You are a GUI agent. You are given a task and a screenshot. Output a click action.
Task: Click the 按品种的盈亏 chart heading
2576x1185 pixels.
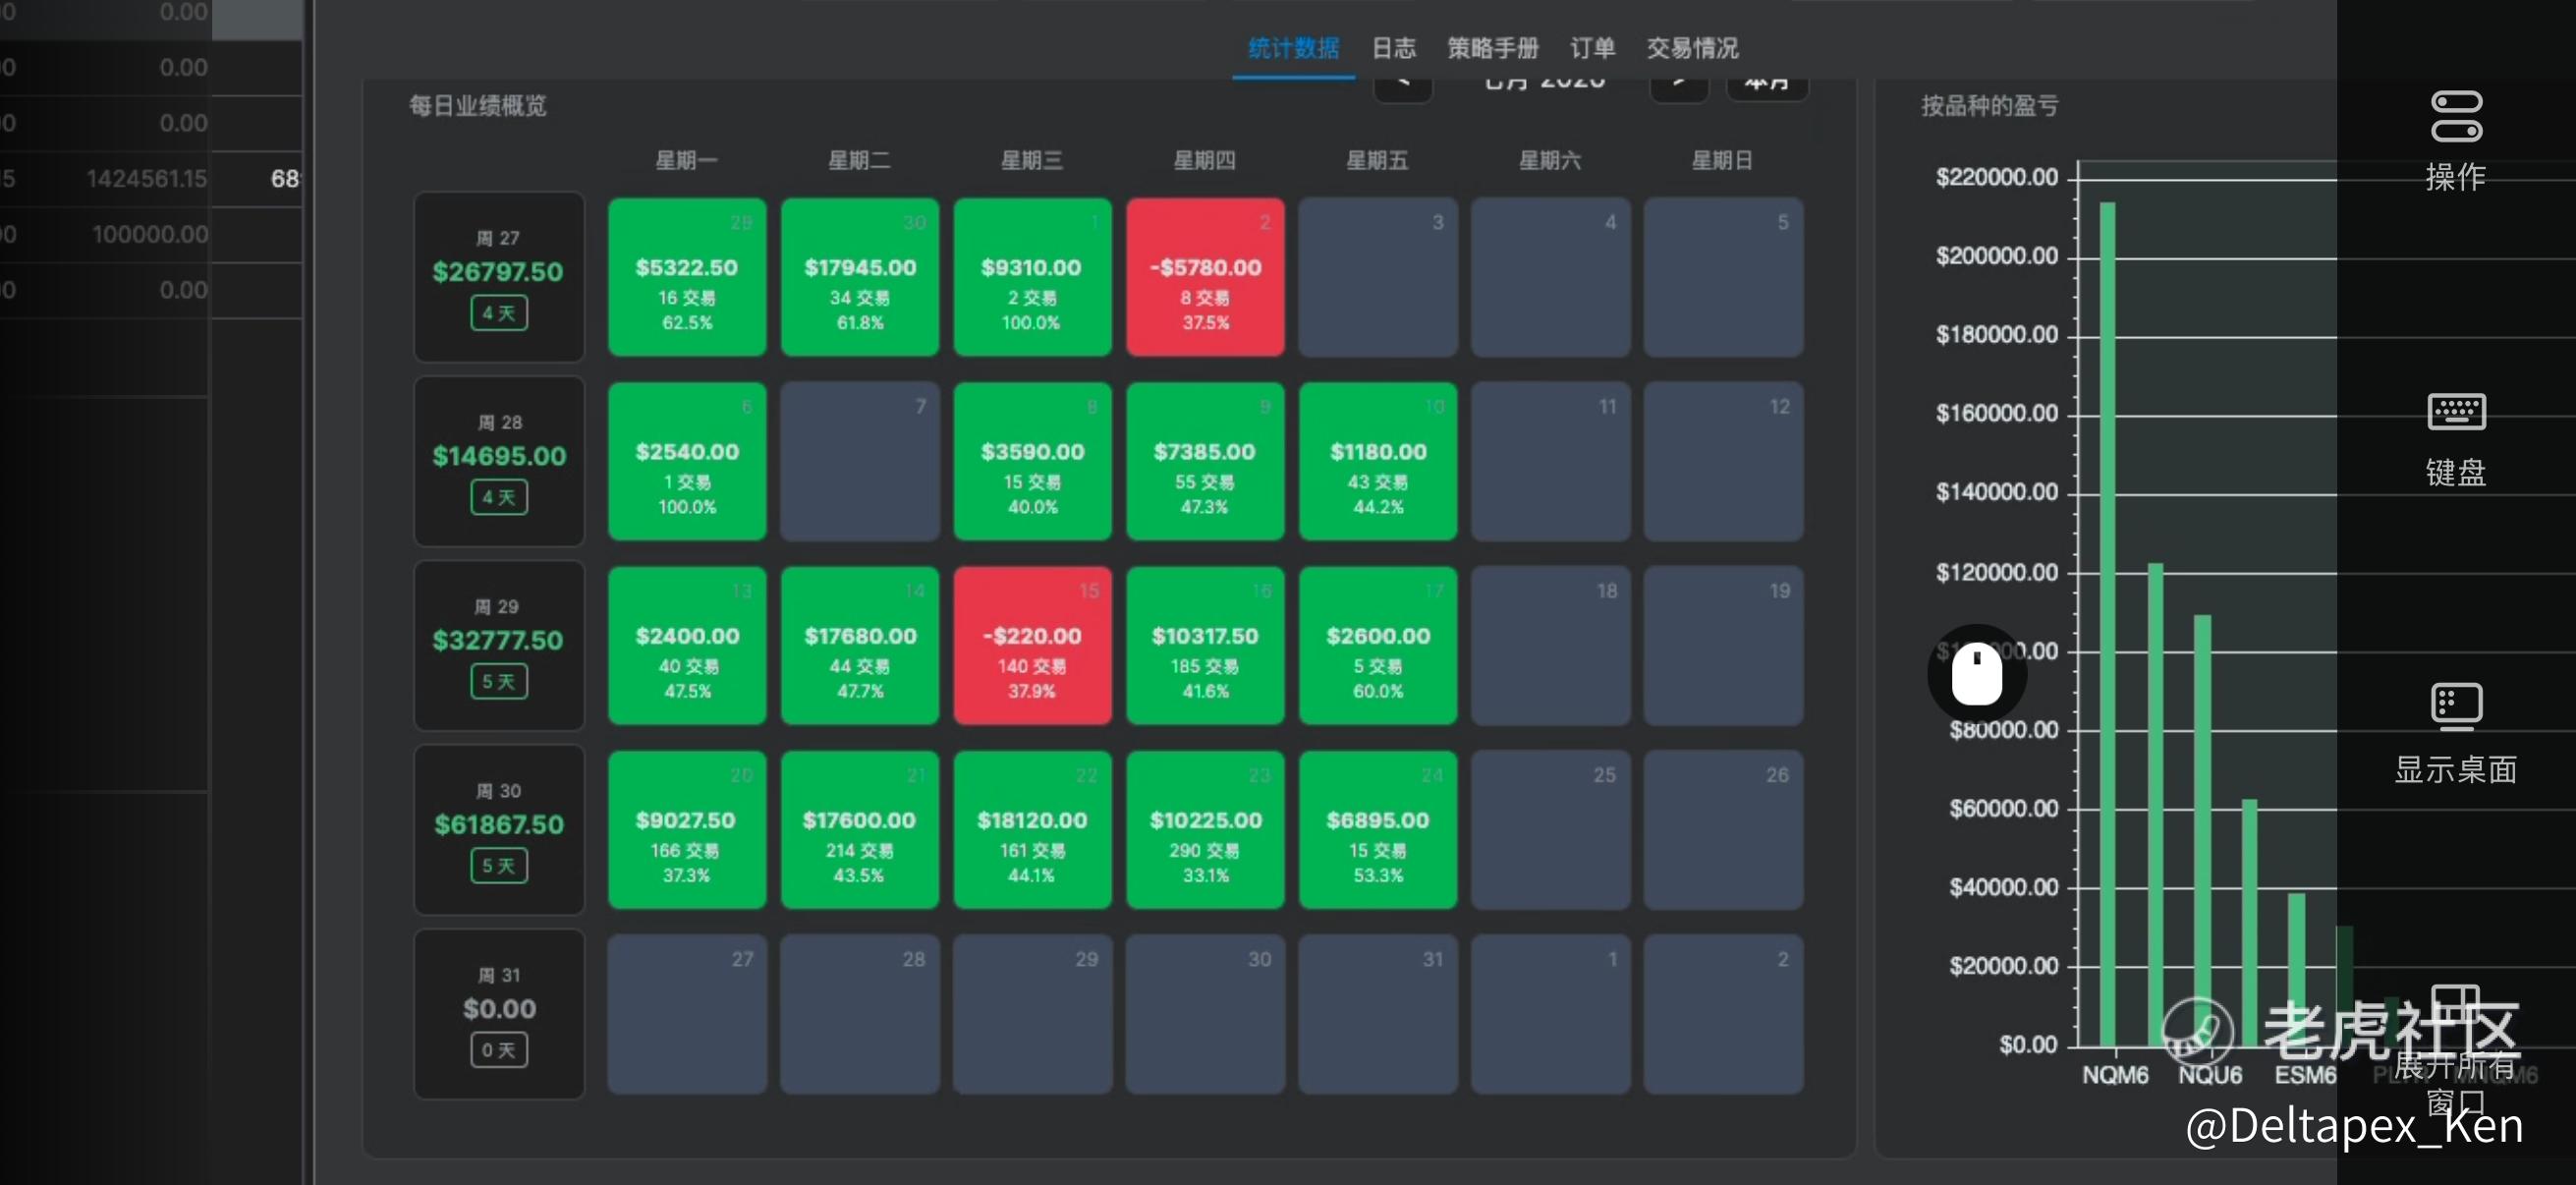[x=1990, y=106]
